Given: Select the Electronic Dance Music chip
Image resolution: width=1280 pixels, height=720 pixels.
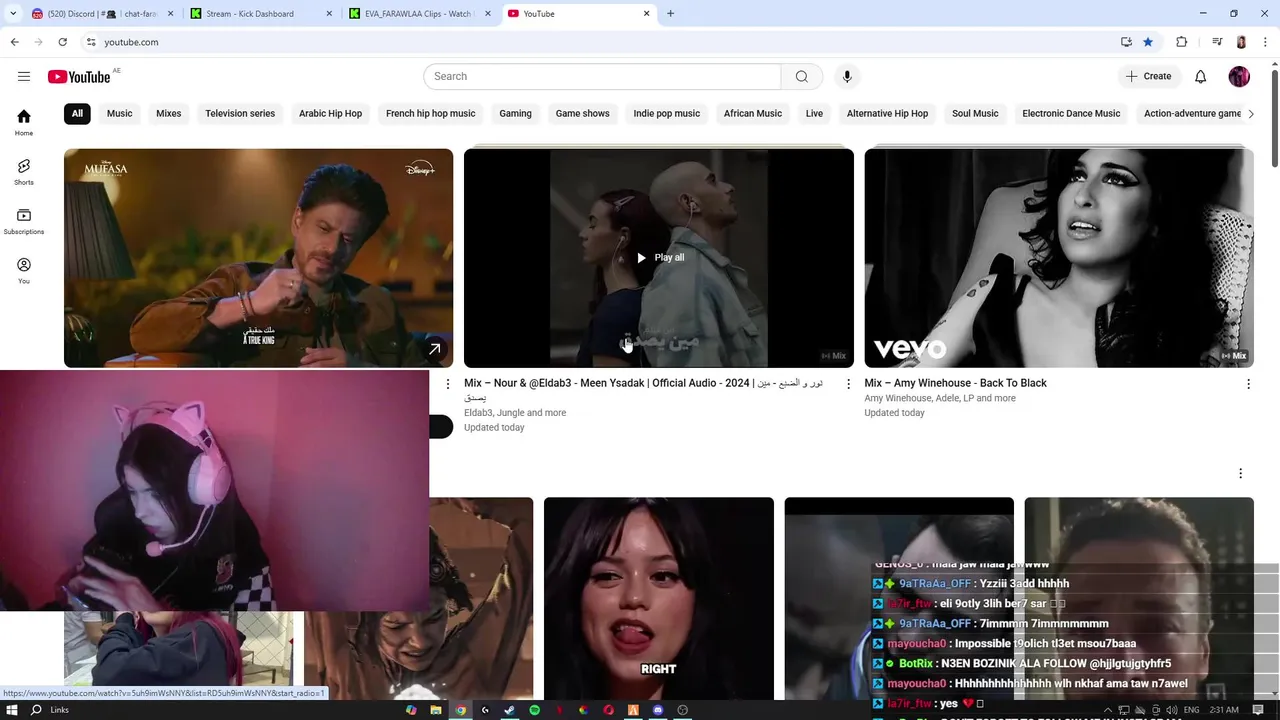Looking at the screenshot, I should (1071, 113).
